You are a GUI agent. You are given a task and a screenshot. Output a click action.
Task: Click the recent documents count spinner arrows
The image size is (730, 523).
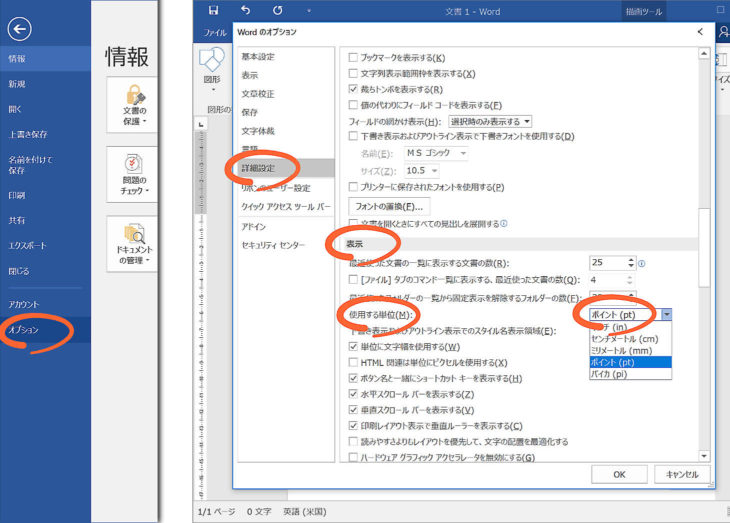(630, 264)
